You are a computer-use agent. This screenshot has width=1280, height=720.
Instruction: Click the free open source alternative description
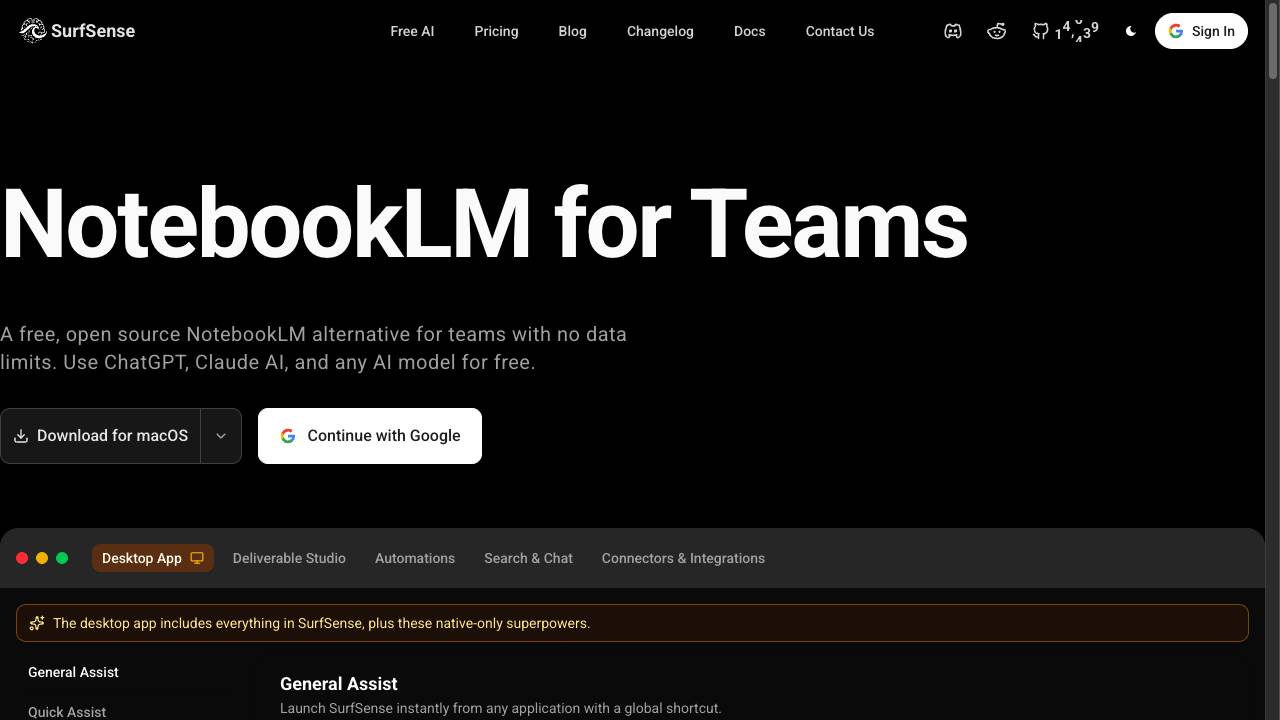(x=313, y=348)
